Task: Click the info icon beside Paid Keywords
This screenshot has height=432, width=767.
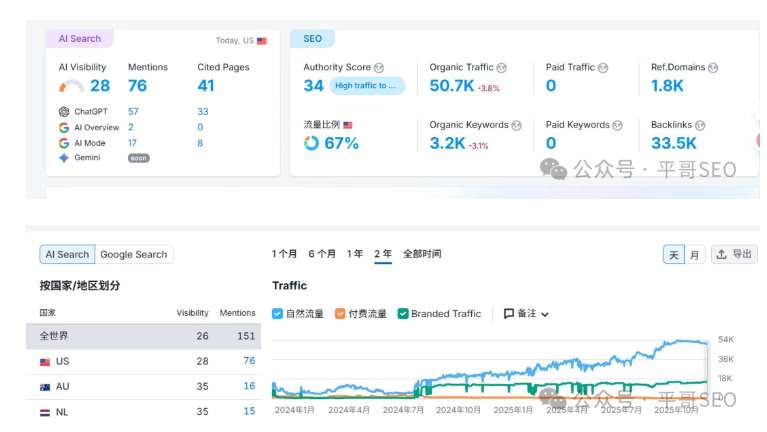Action: pyautogui.click(x=618, y=126)
